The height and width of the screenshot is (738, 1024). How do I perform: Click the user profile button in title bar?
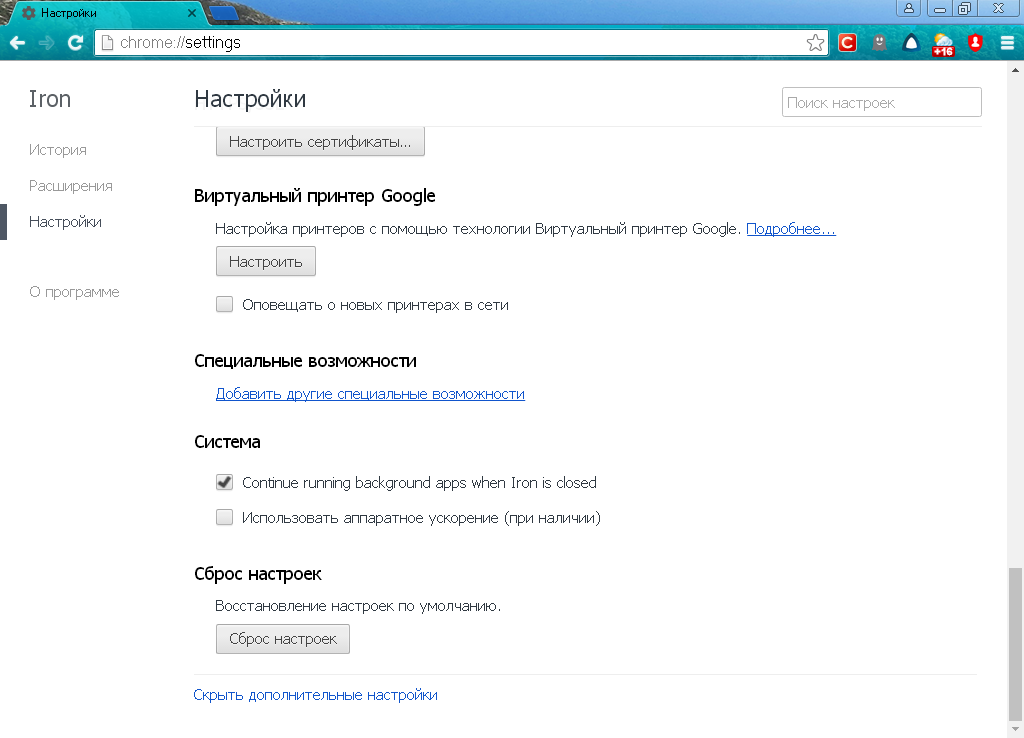point(908,8)
